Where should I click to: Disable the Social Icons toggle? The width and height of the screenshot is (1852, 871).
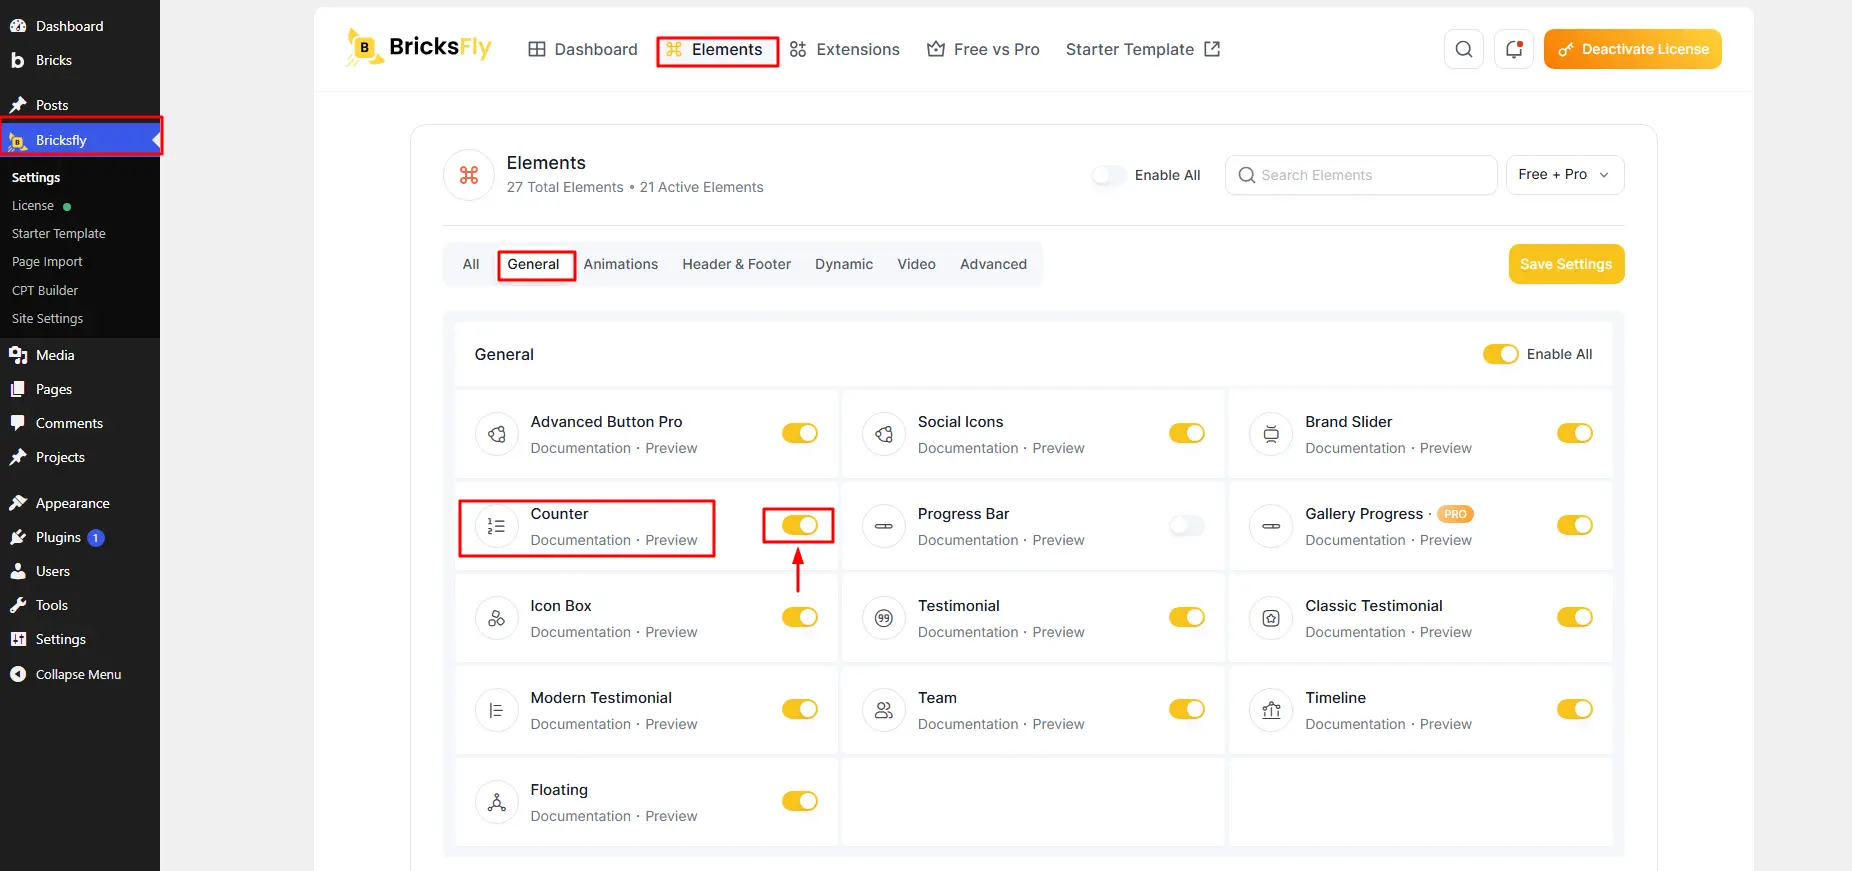pyautogui.click(x=1187, y=433)
